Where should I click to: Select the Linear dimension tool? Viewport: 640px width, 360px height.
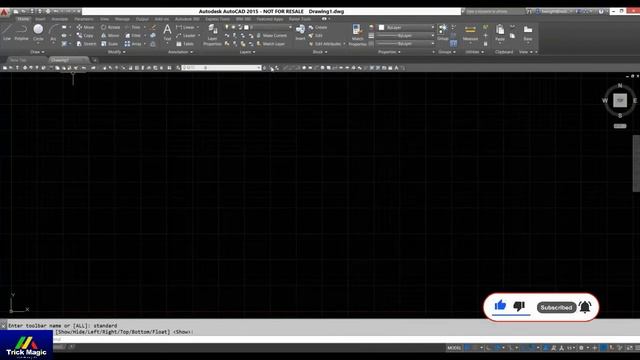tap(185, 27)
